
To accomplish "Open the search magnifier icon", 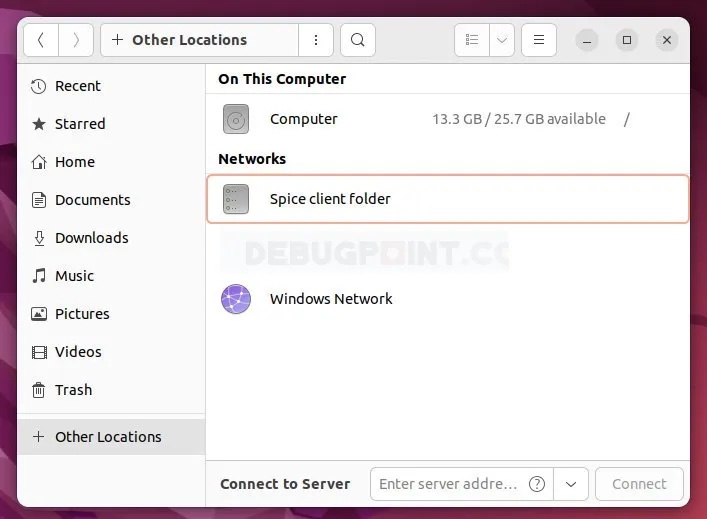I will point(357,40).
